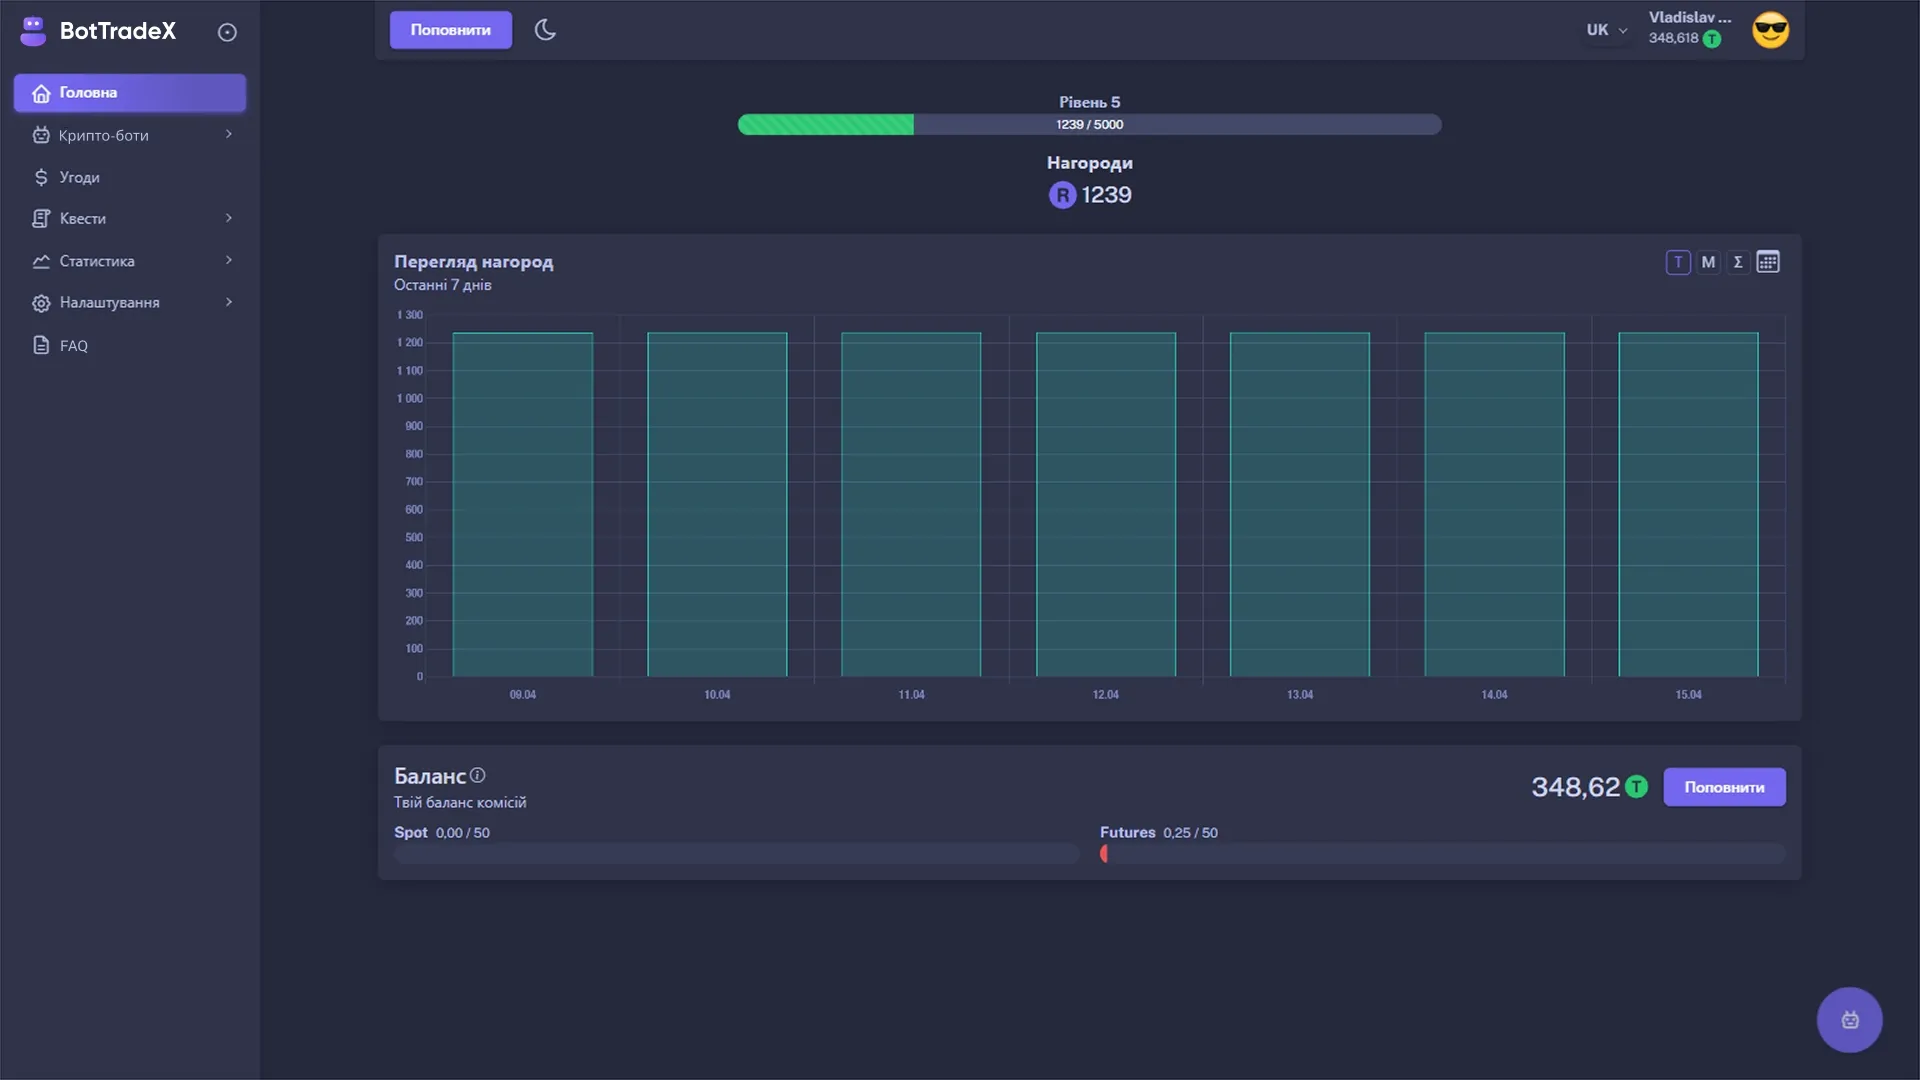Open the UK language dropdown
This screenshot has height=1080, width=1920.
click(x=1606, y=30)
